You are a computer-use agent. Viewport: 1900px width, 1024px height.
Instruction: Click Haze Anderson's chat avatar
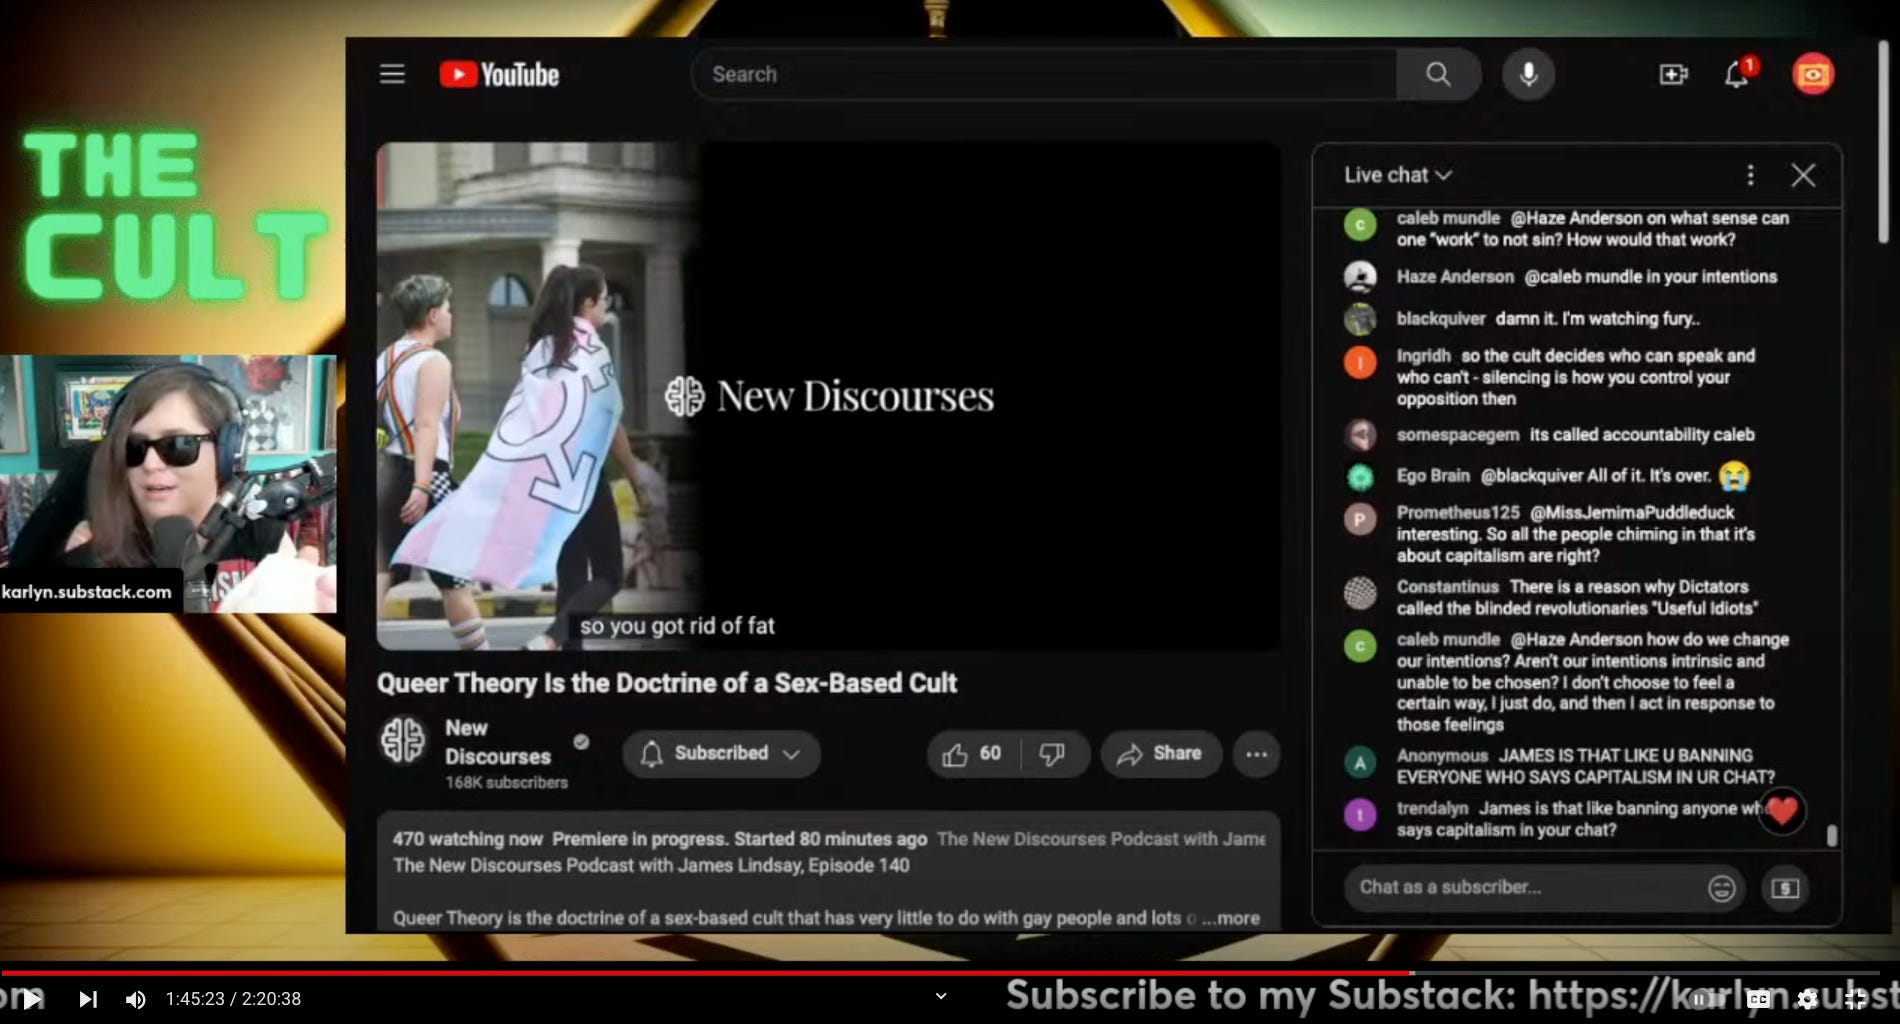(x=1360, y=276)
